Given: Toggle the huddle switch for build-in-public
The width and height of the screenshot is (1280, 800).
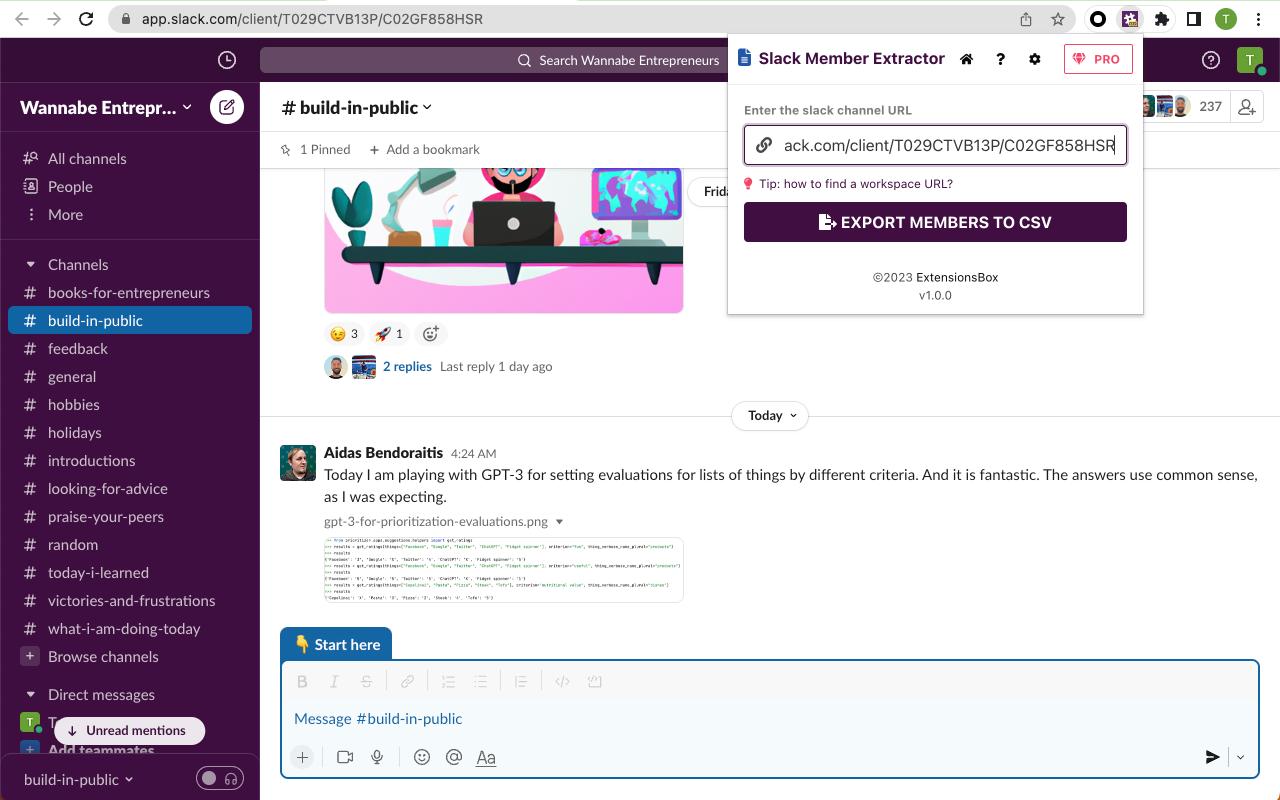Looking at the screenshot, I should [219, 779].
